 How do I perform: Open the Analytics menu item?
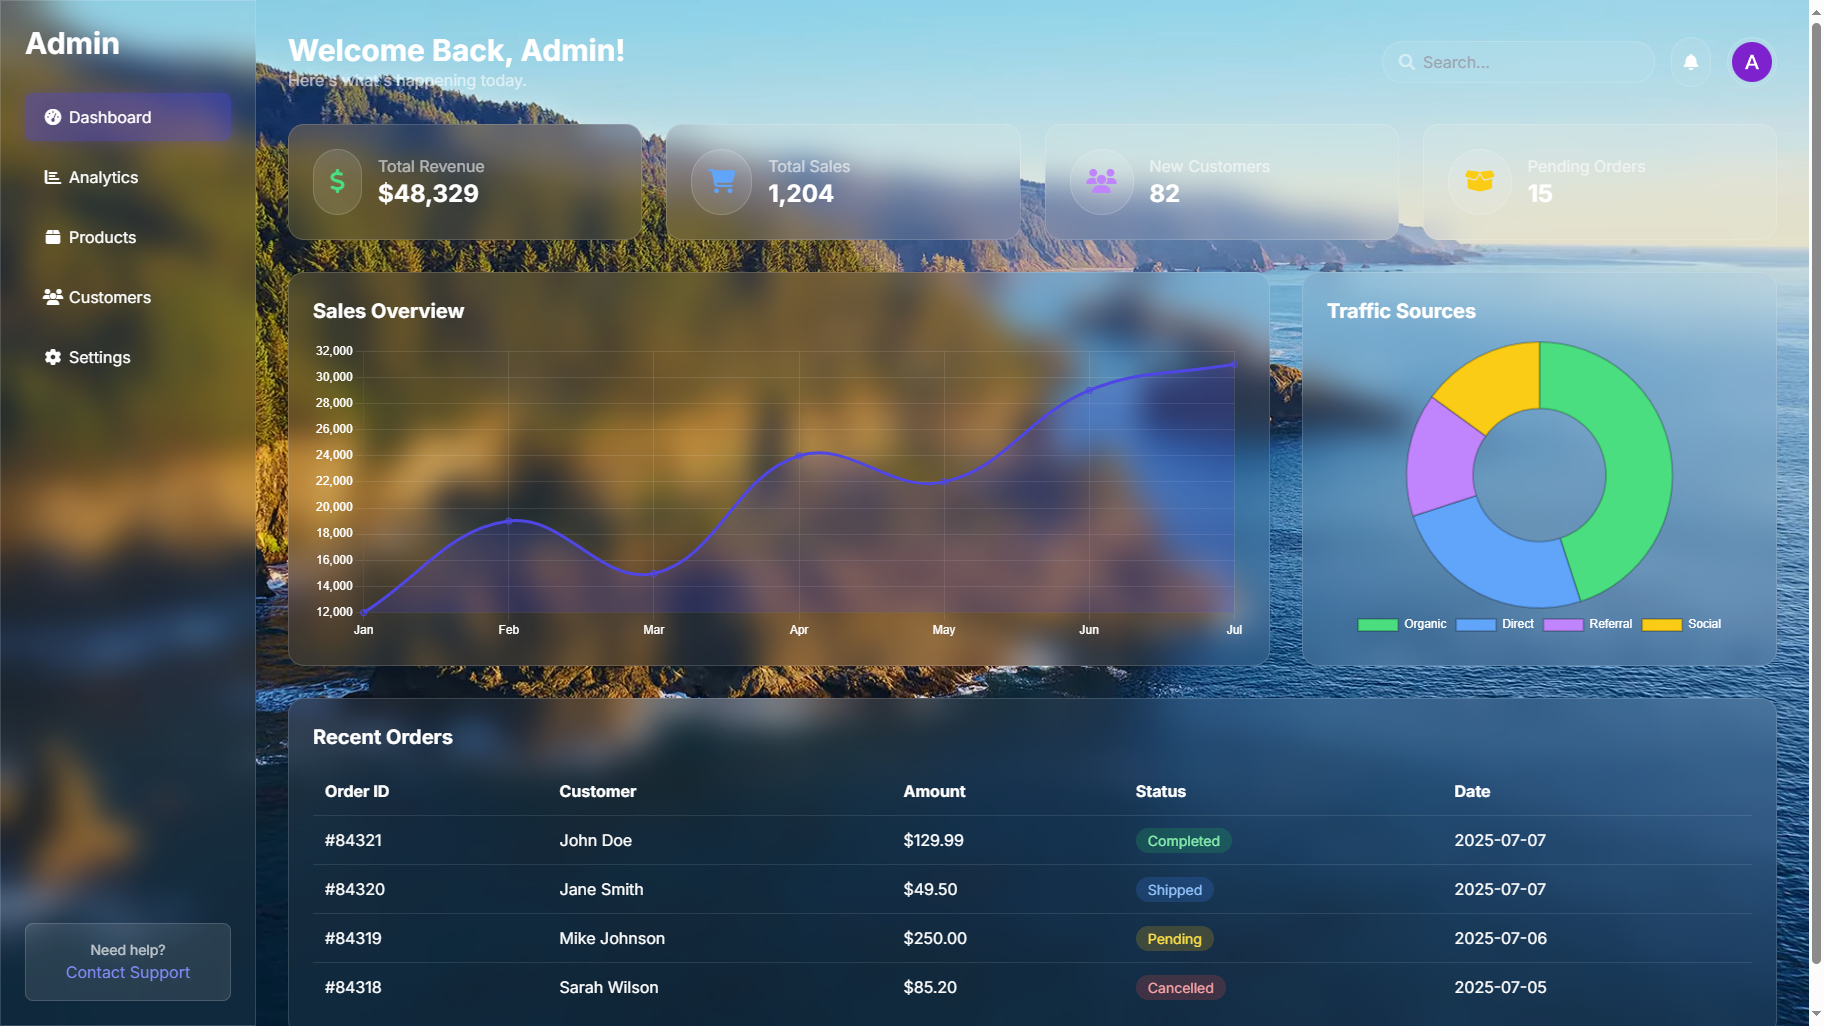click(x=103, y=177)
